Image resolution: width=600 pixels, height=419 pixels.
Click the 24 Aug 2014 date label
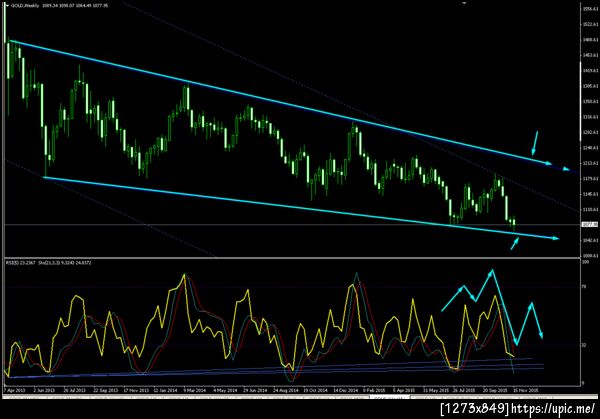286,391
